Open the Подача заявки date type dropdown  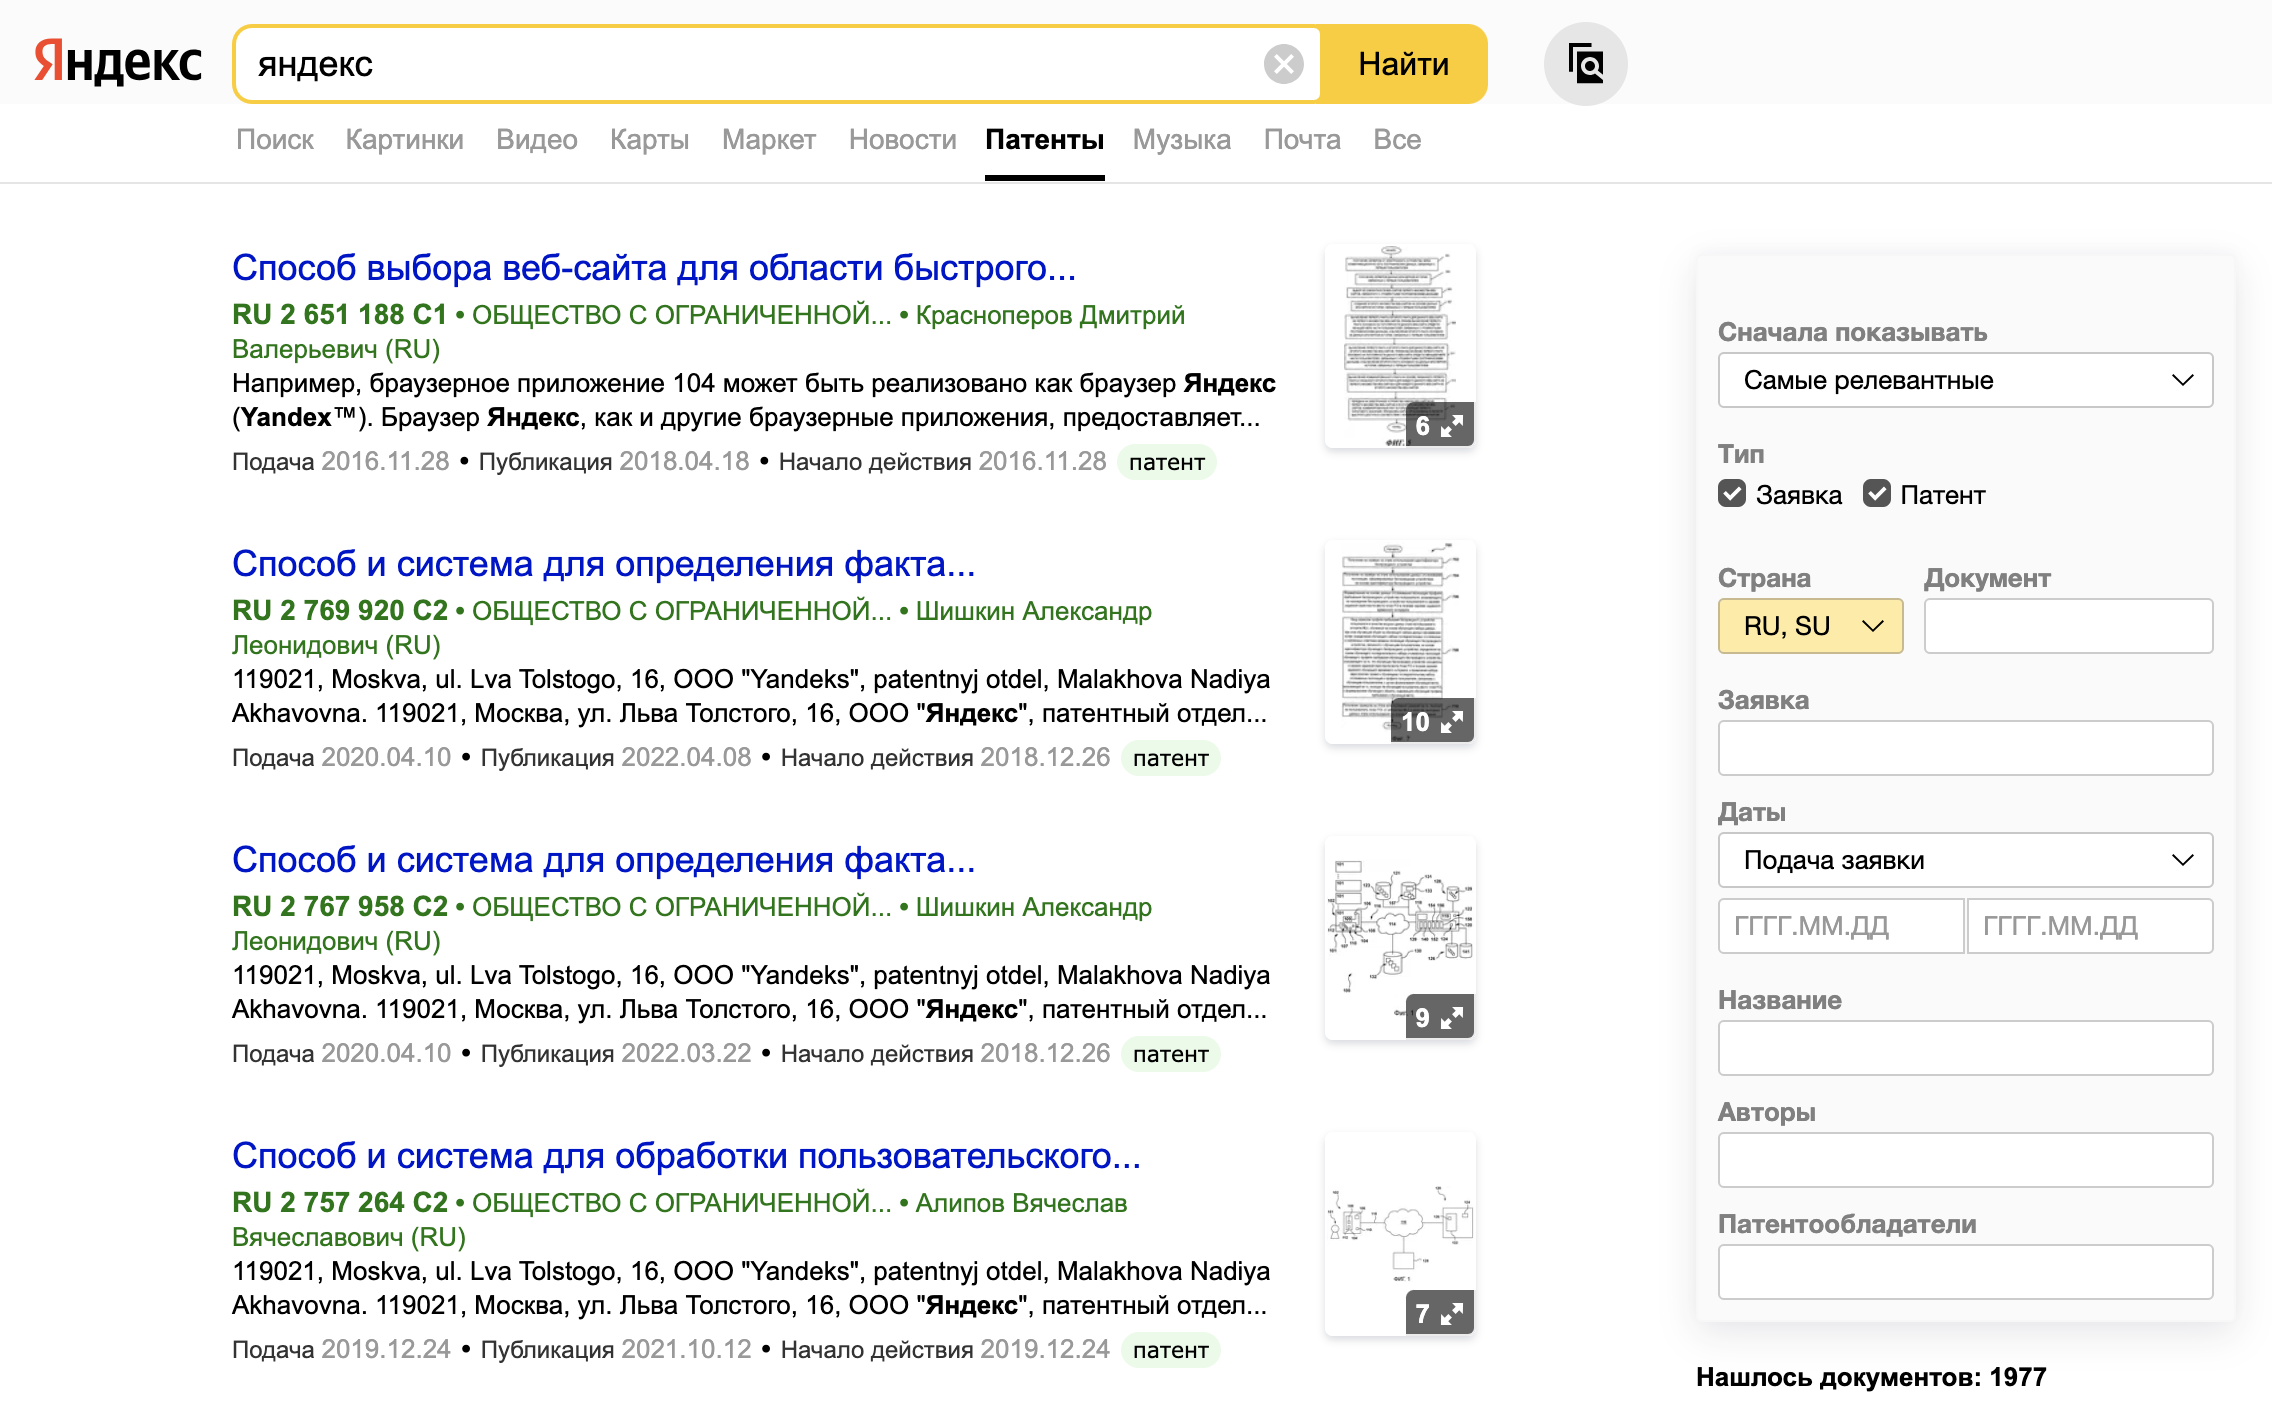[x=1965, y=860]
